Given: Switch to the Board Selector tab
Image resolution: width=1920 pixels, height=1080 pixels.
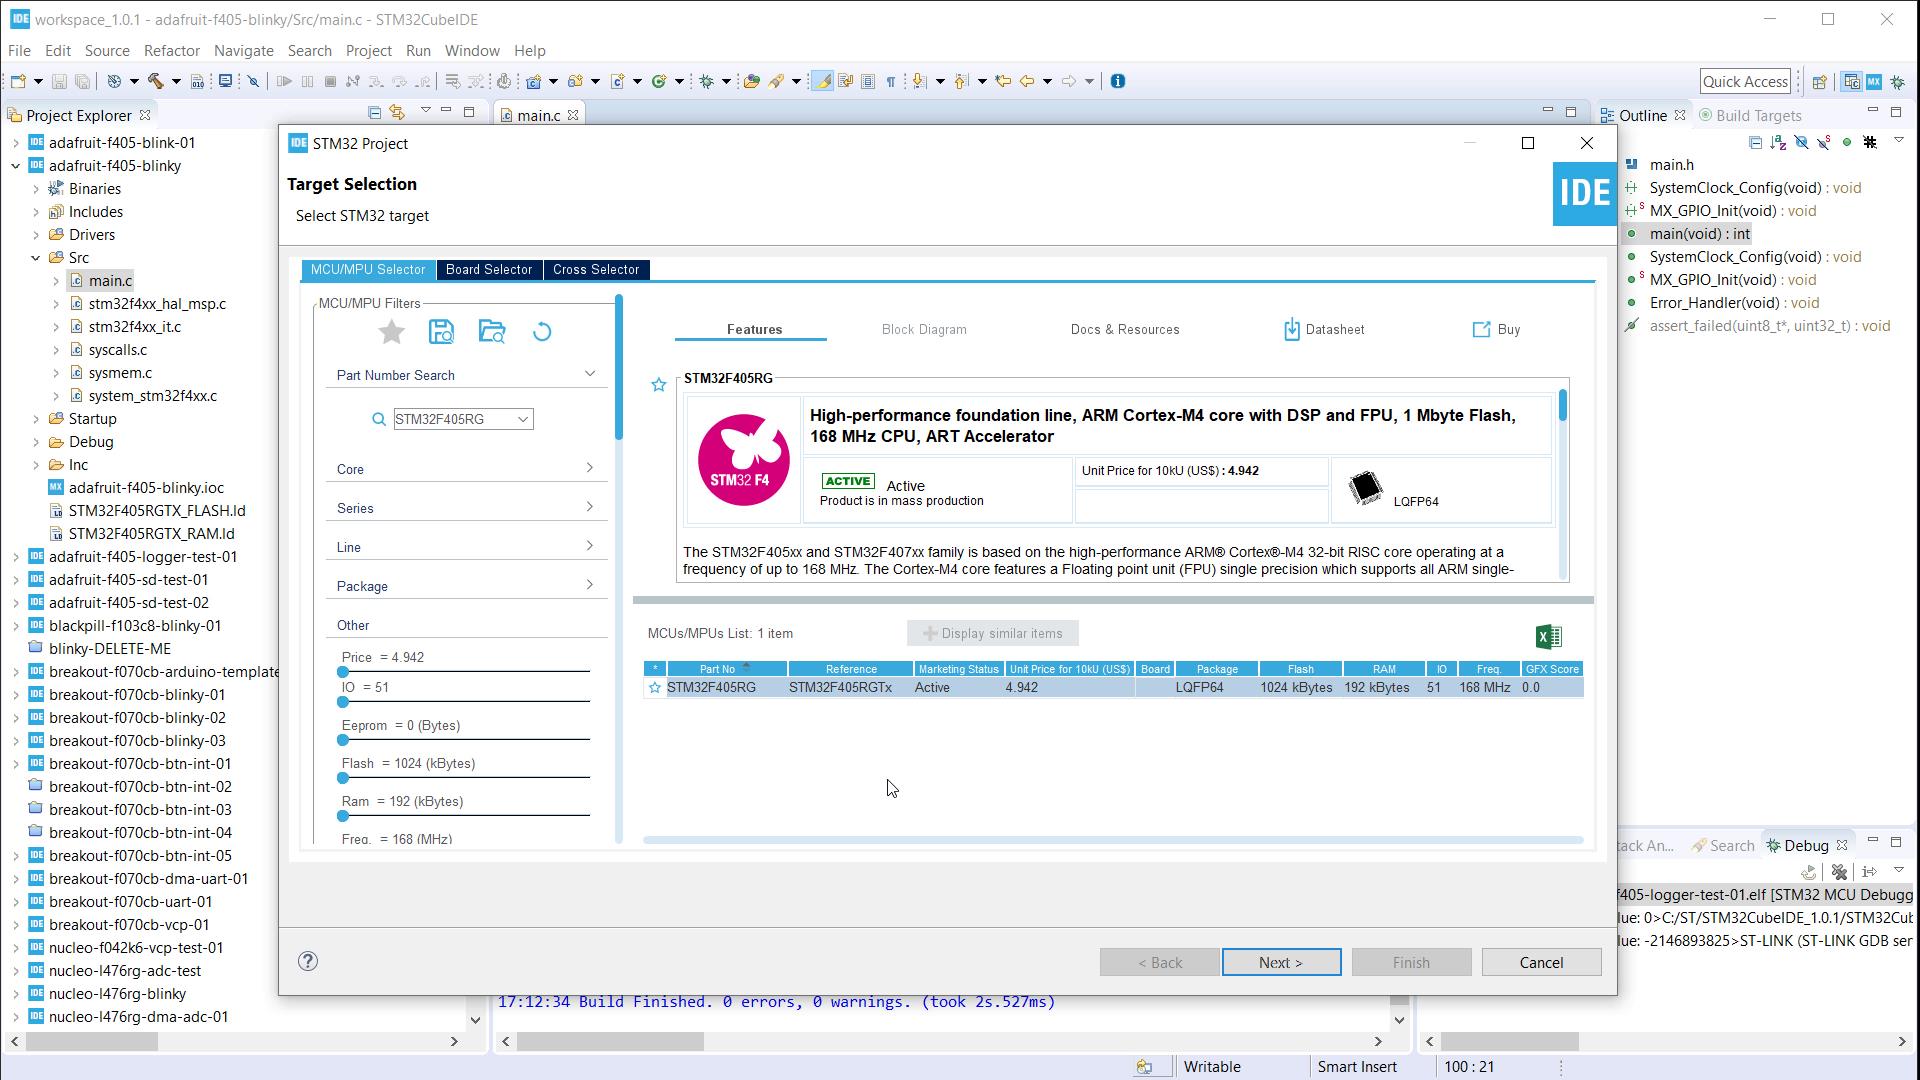Looking at the screenshot, I should [x=489, y=270].
